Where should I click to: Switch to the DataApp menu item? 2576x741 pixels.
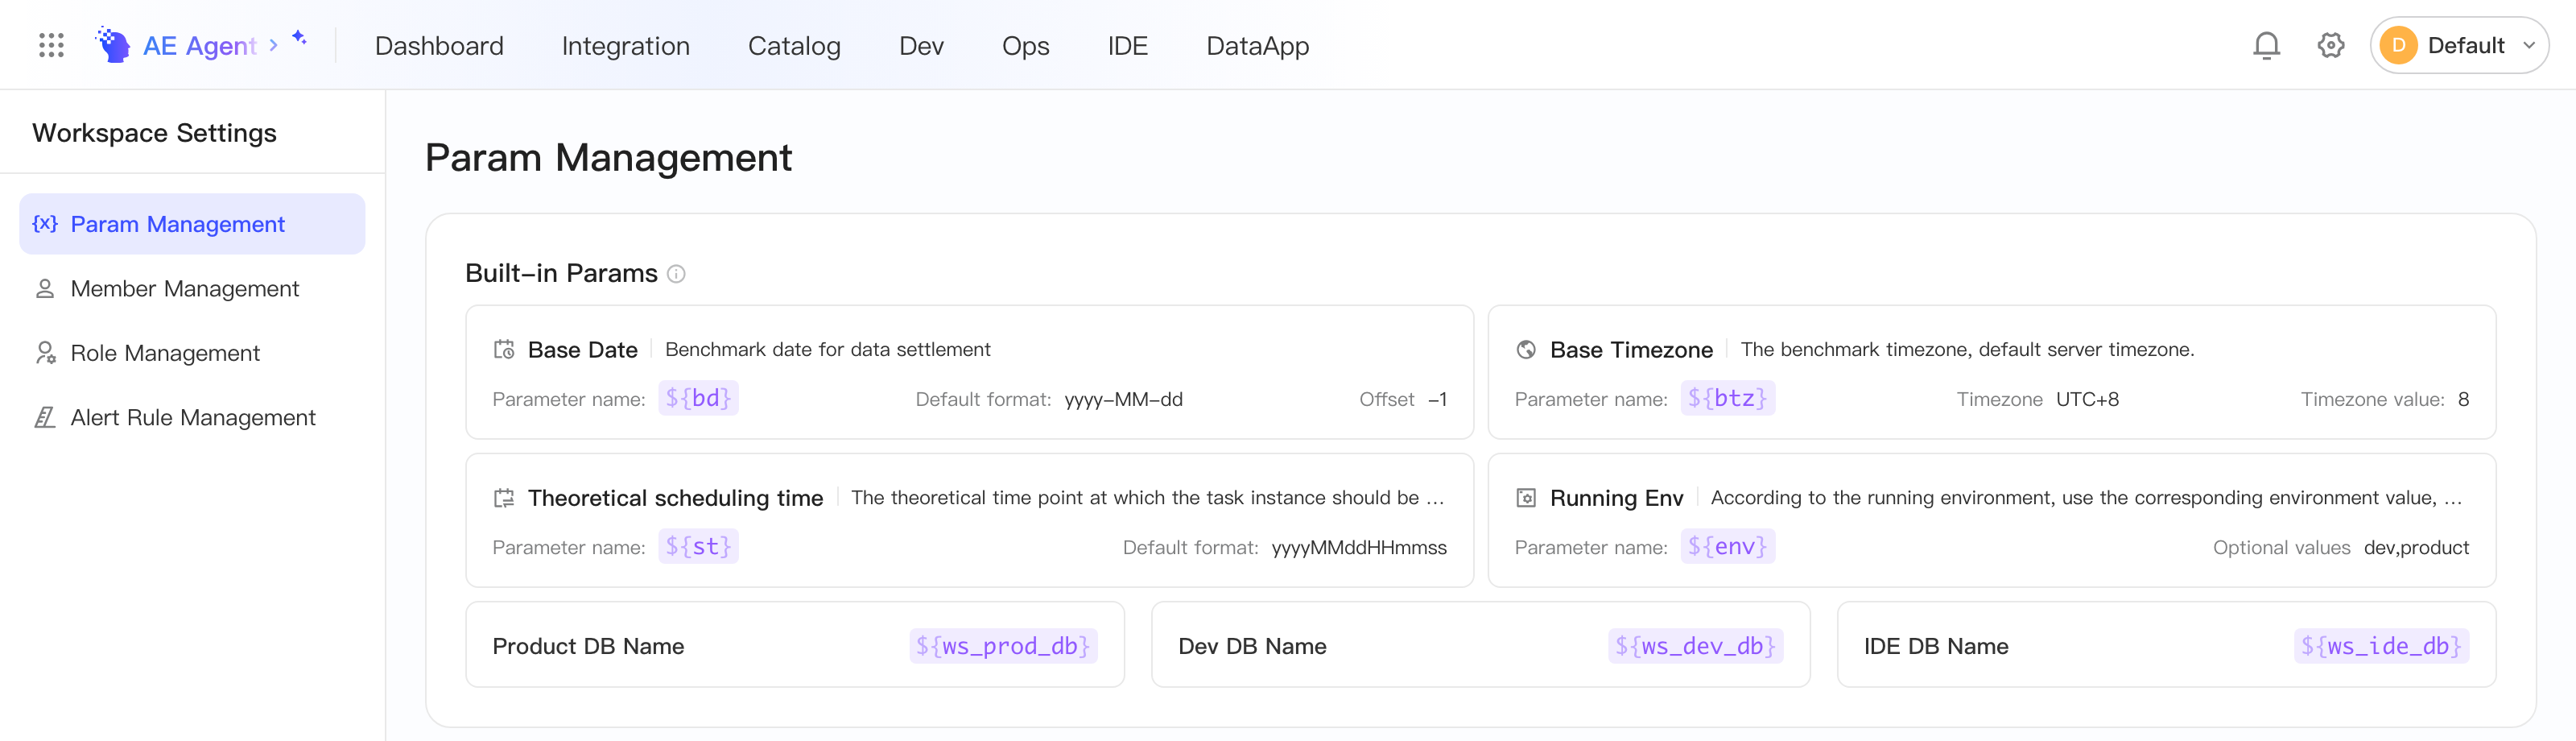pyautogui.click(x=1257, y=45)
